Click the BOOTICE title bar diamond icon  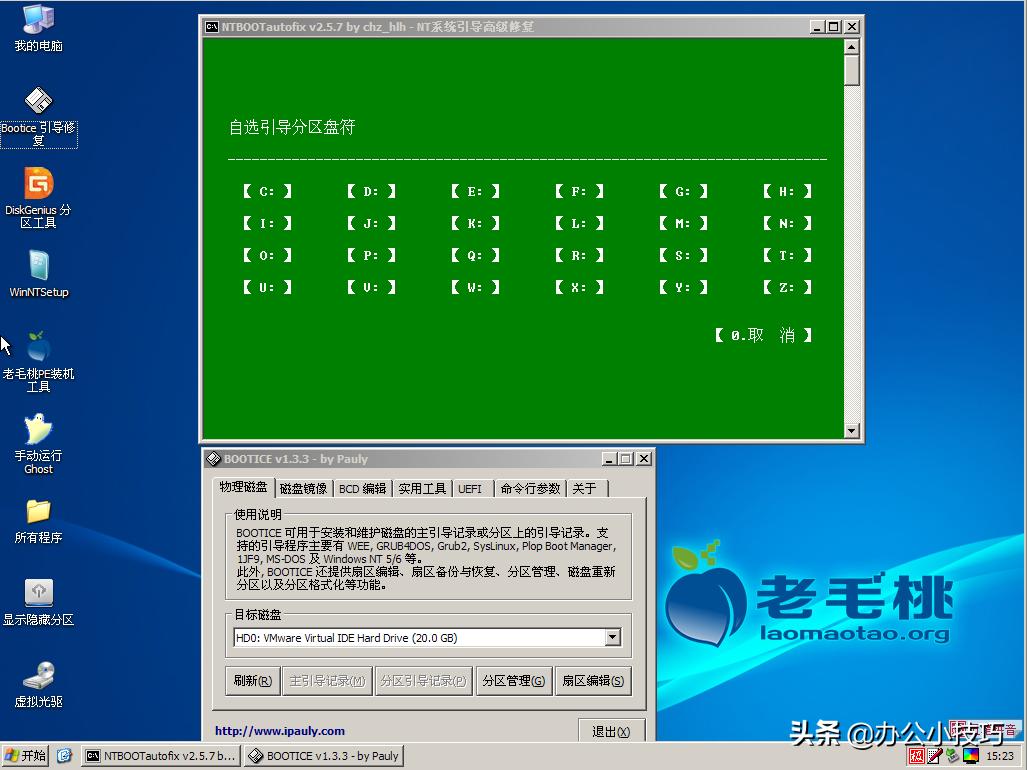pos(214,458)
